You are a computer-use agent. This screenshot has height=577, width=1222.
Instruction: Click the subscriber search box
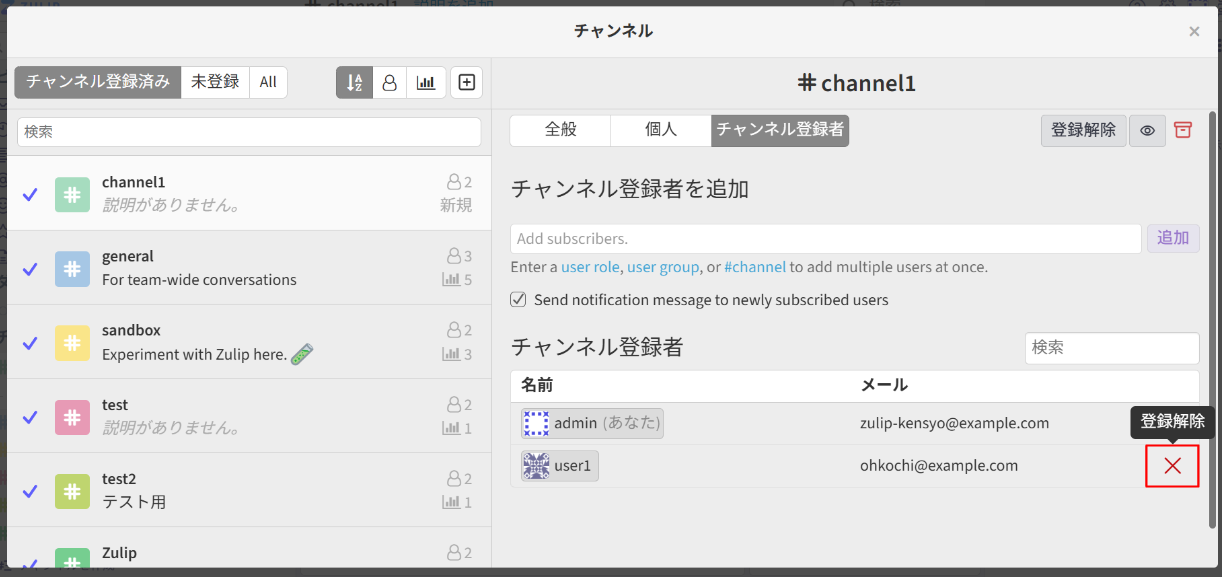click(x=1111, y=348)
